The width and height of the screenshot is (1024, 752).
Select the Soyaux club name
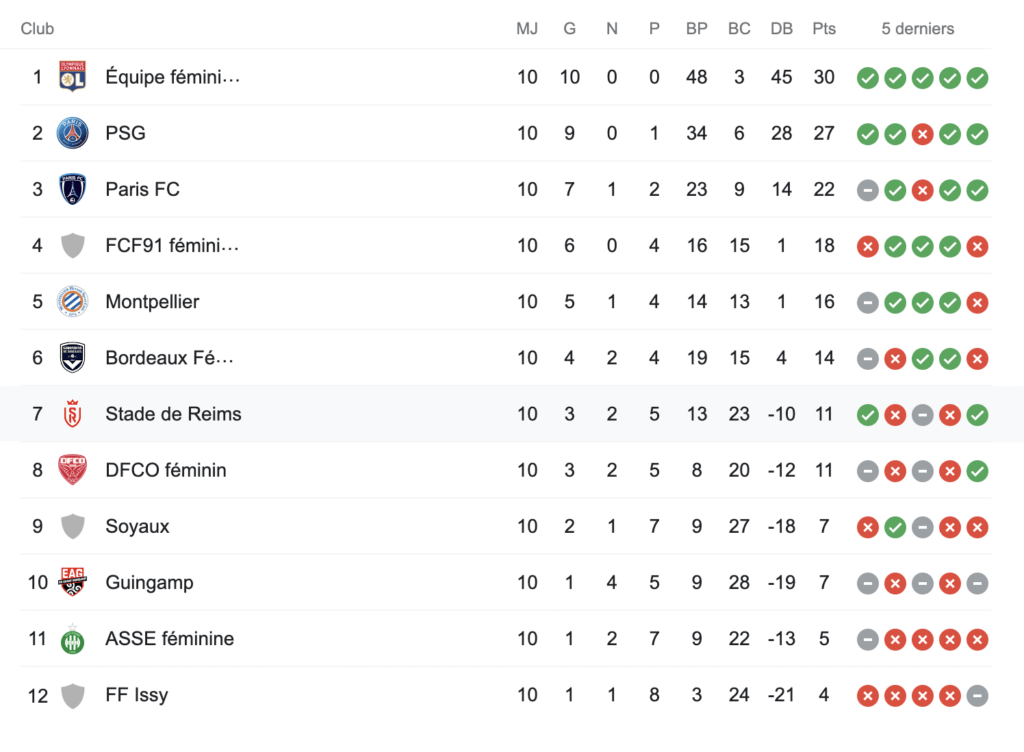tap(137, 526)
